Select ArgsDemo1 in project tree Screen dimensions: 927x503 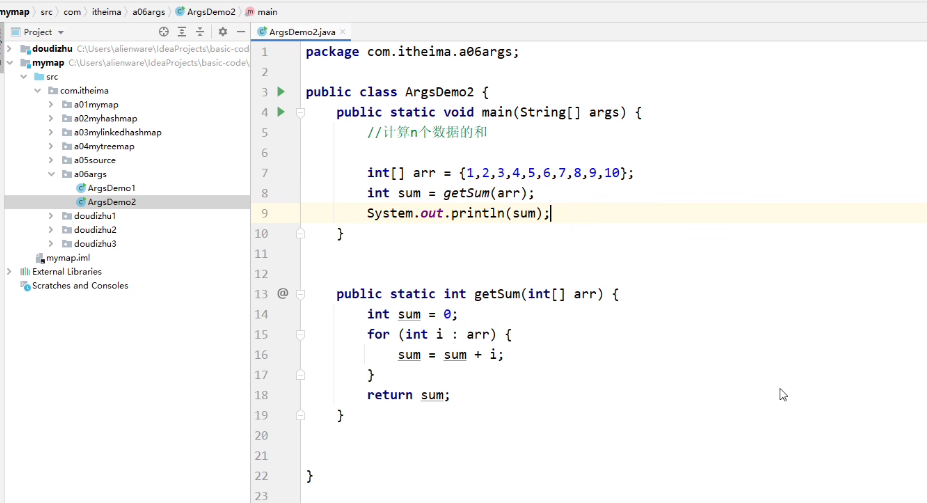coord(111,188)
